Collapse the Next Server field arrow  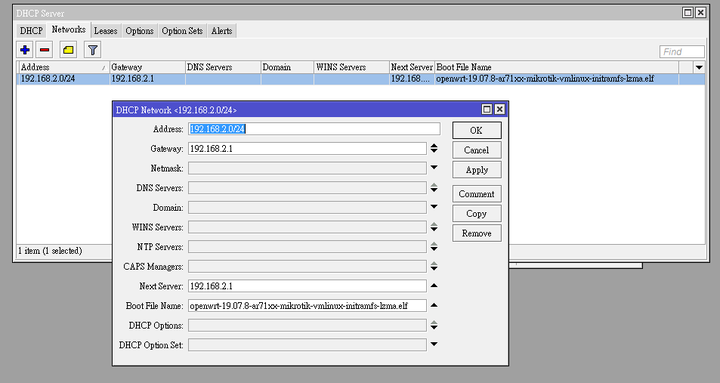coord(434,286)
